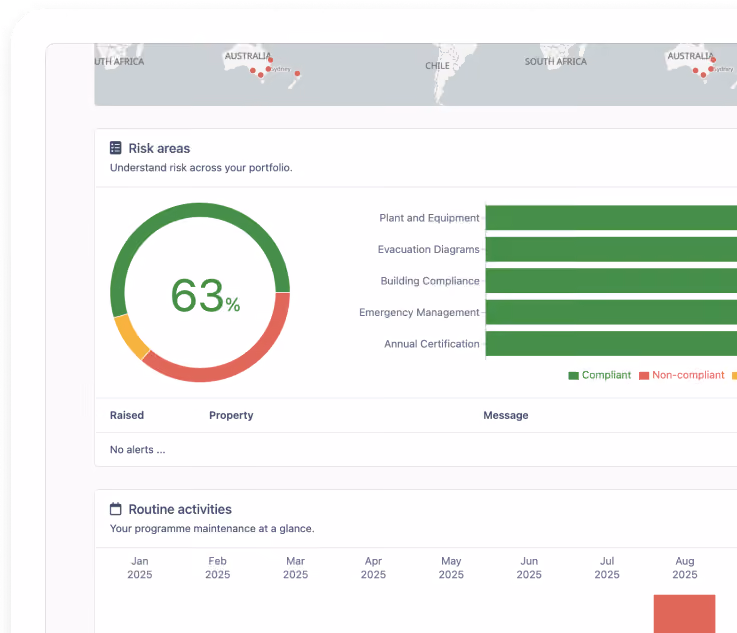
Task: Select the Jan 2025 timeline column
Action: pos(140,568)
